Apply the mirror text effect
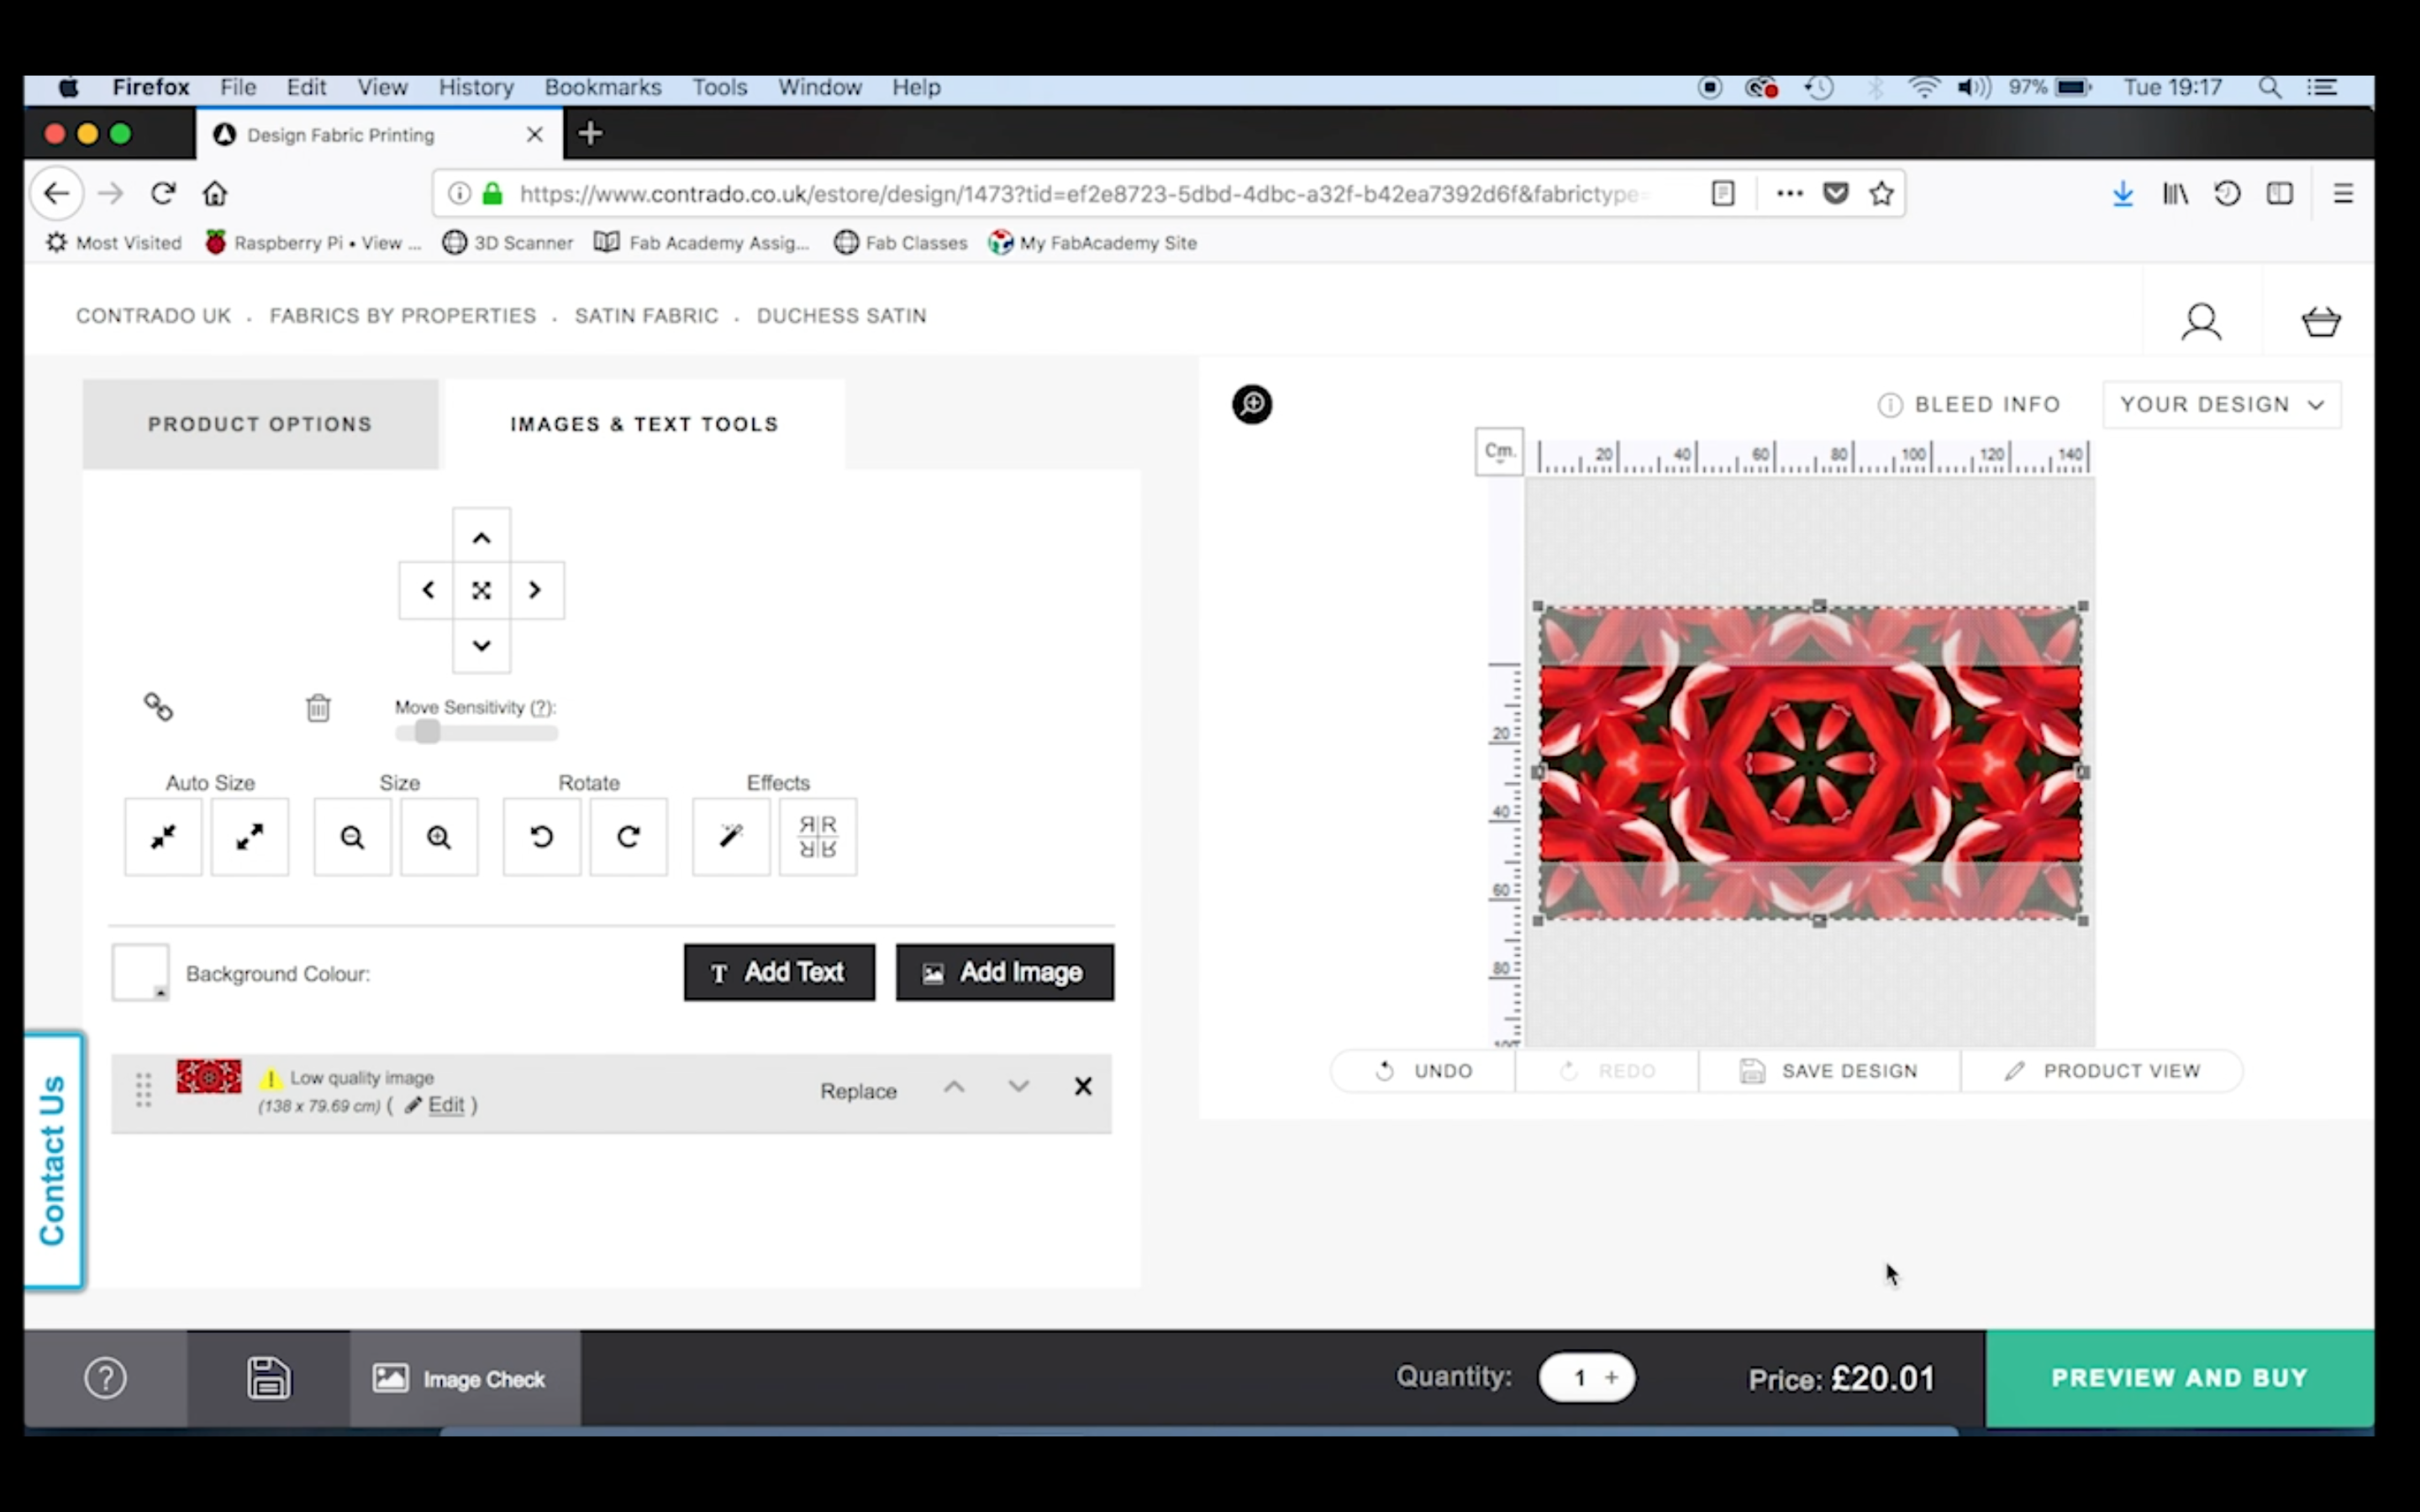 pyautogui.click(x=818, y=837)
